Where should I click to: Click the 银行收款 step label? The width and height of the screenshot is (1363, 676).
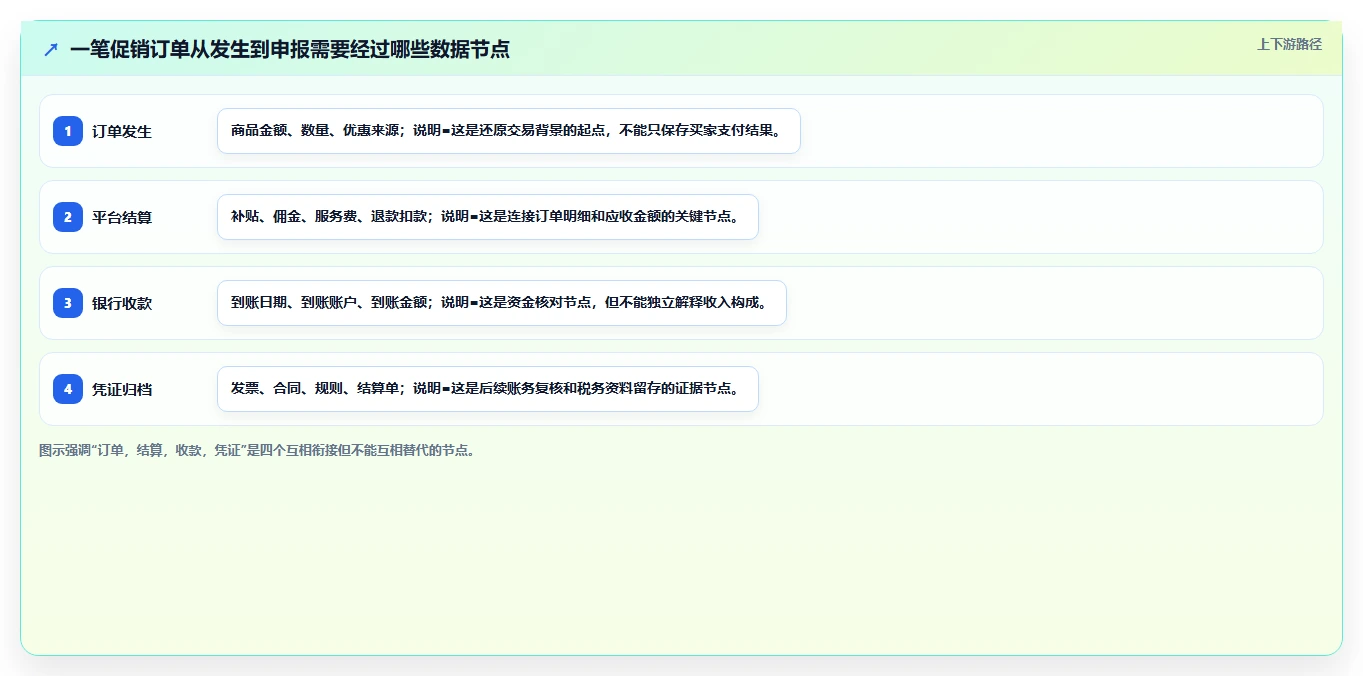click(122, 303)
